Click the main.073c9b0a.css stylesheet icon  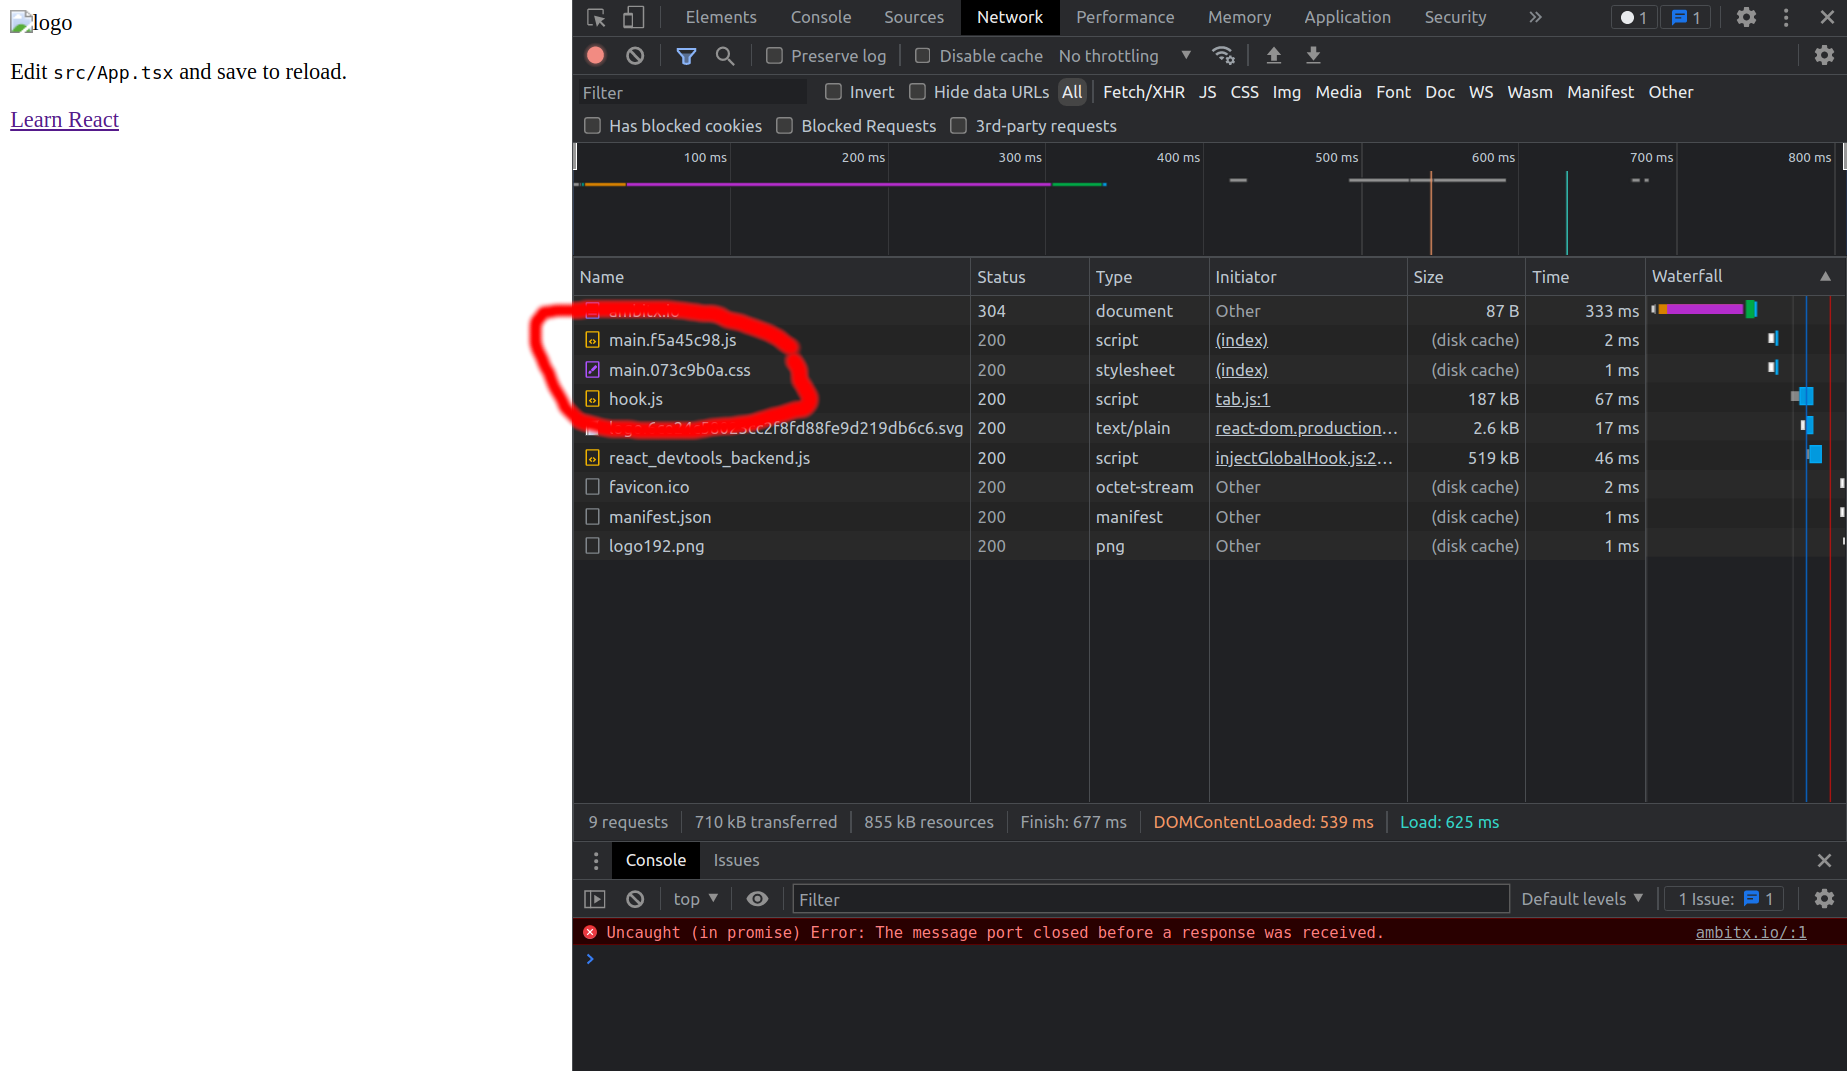click(x=592, y=370)
